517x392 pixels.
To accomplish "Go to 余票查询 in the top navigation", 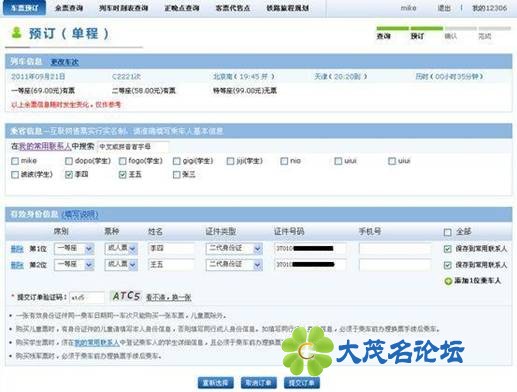I will coord(69,8).
